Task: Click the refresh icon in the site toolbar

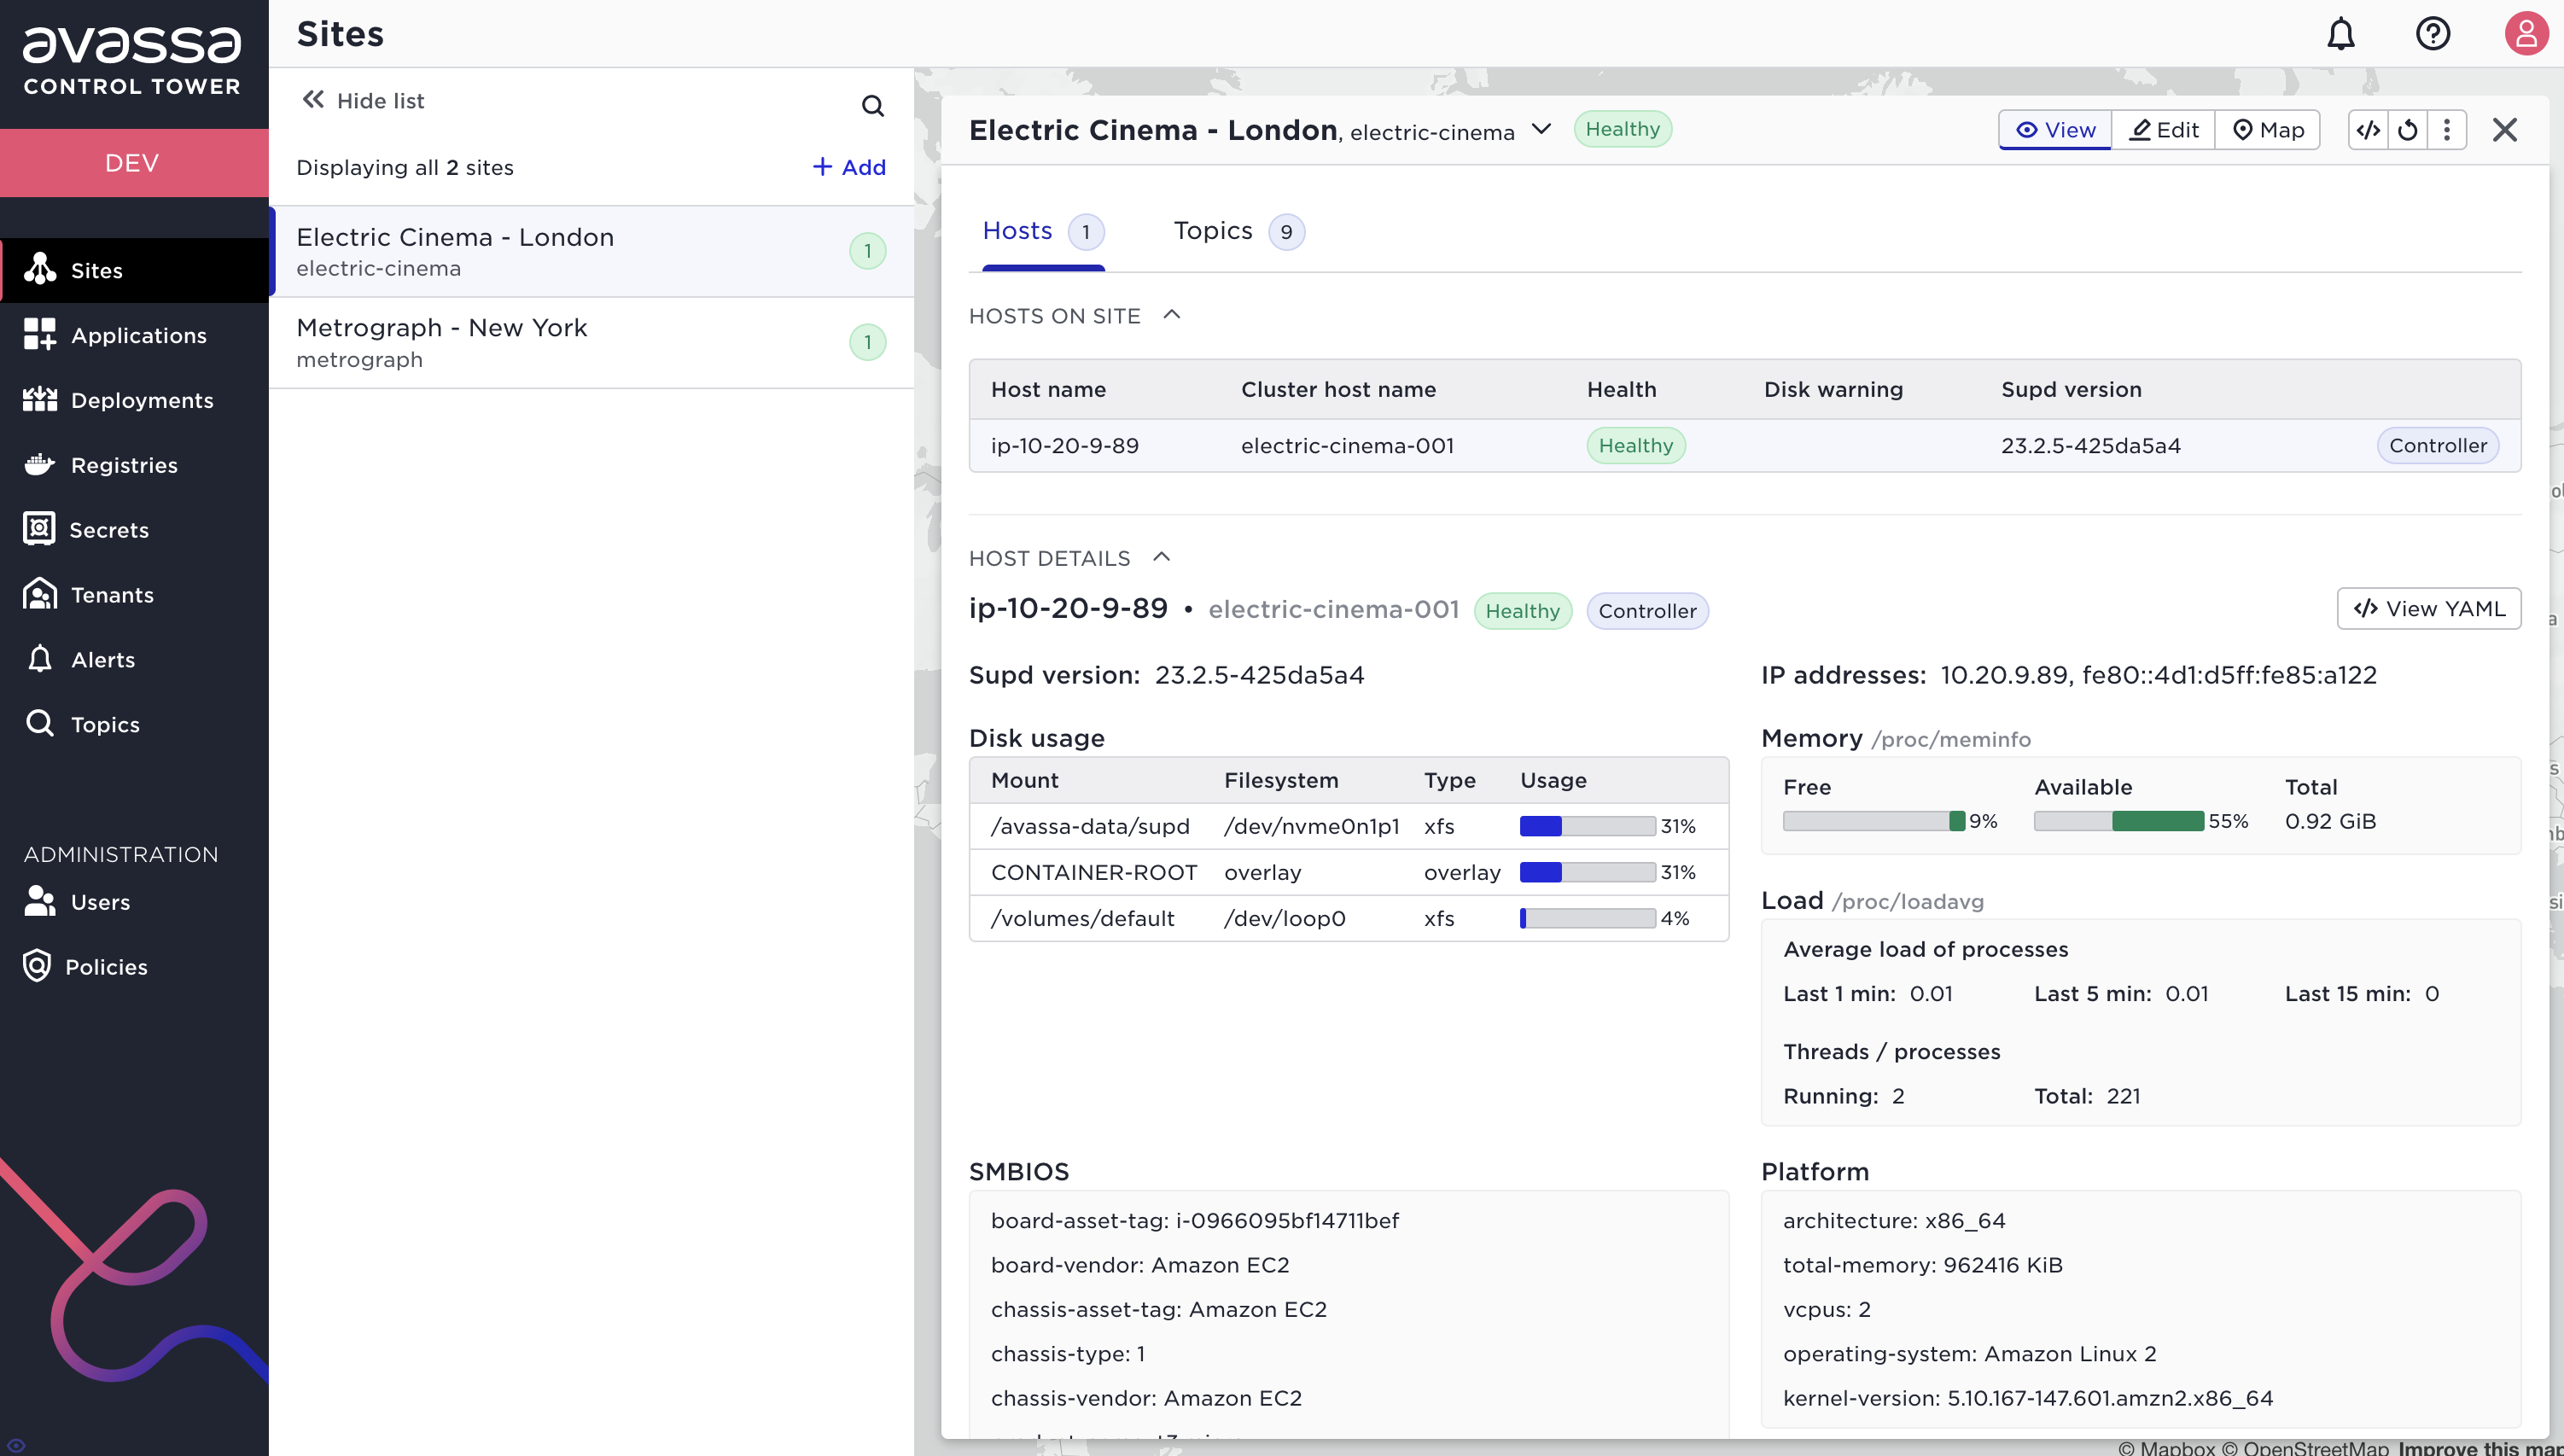Action: 2407,130
